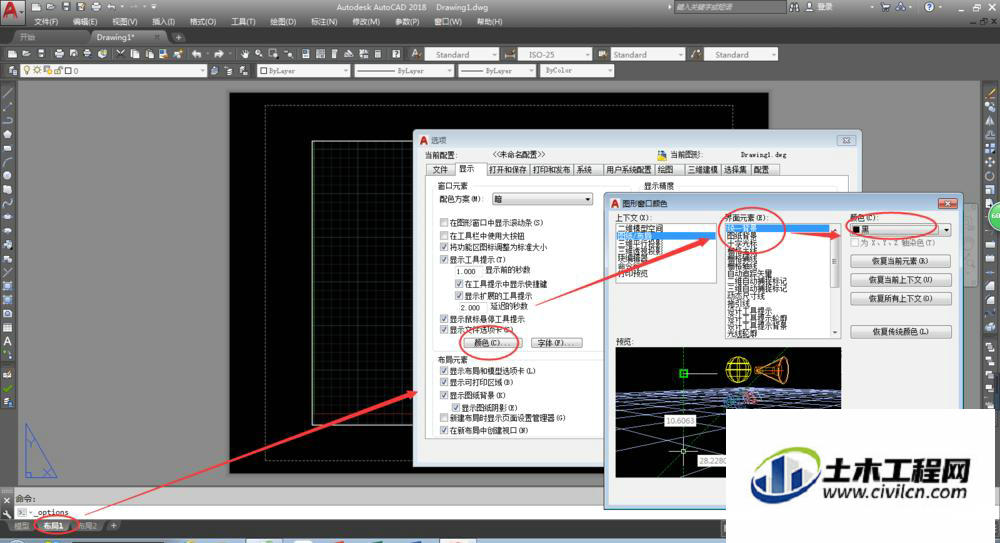
Task: Click the Cut scissors icon in toolbar
Action: (120, 54)
